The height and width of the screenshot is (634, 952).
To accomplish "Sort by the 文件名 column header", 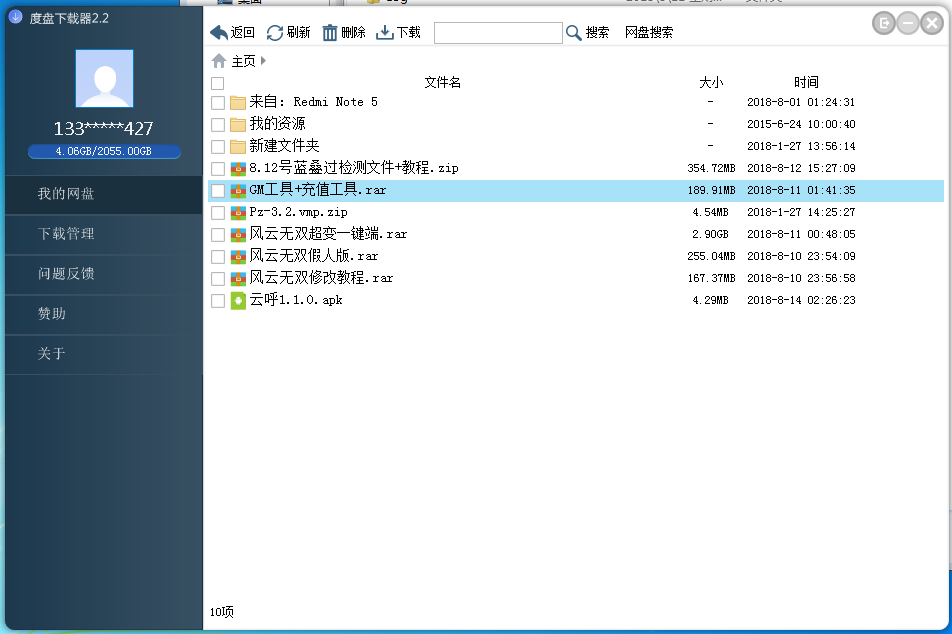I will coord(442,83).
